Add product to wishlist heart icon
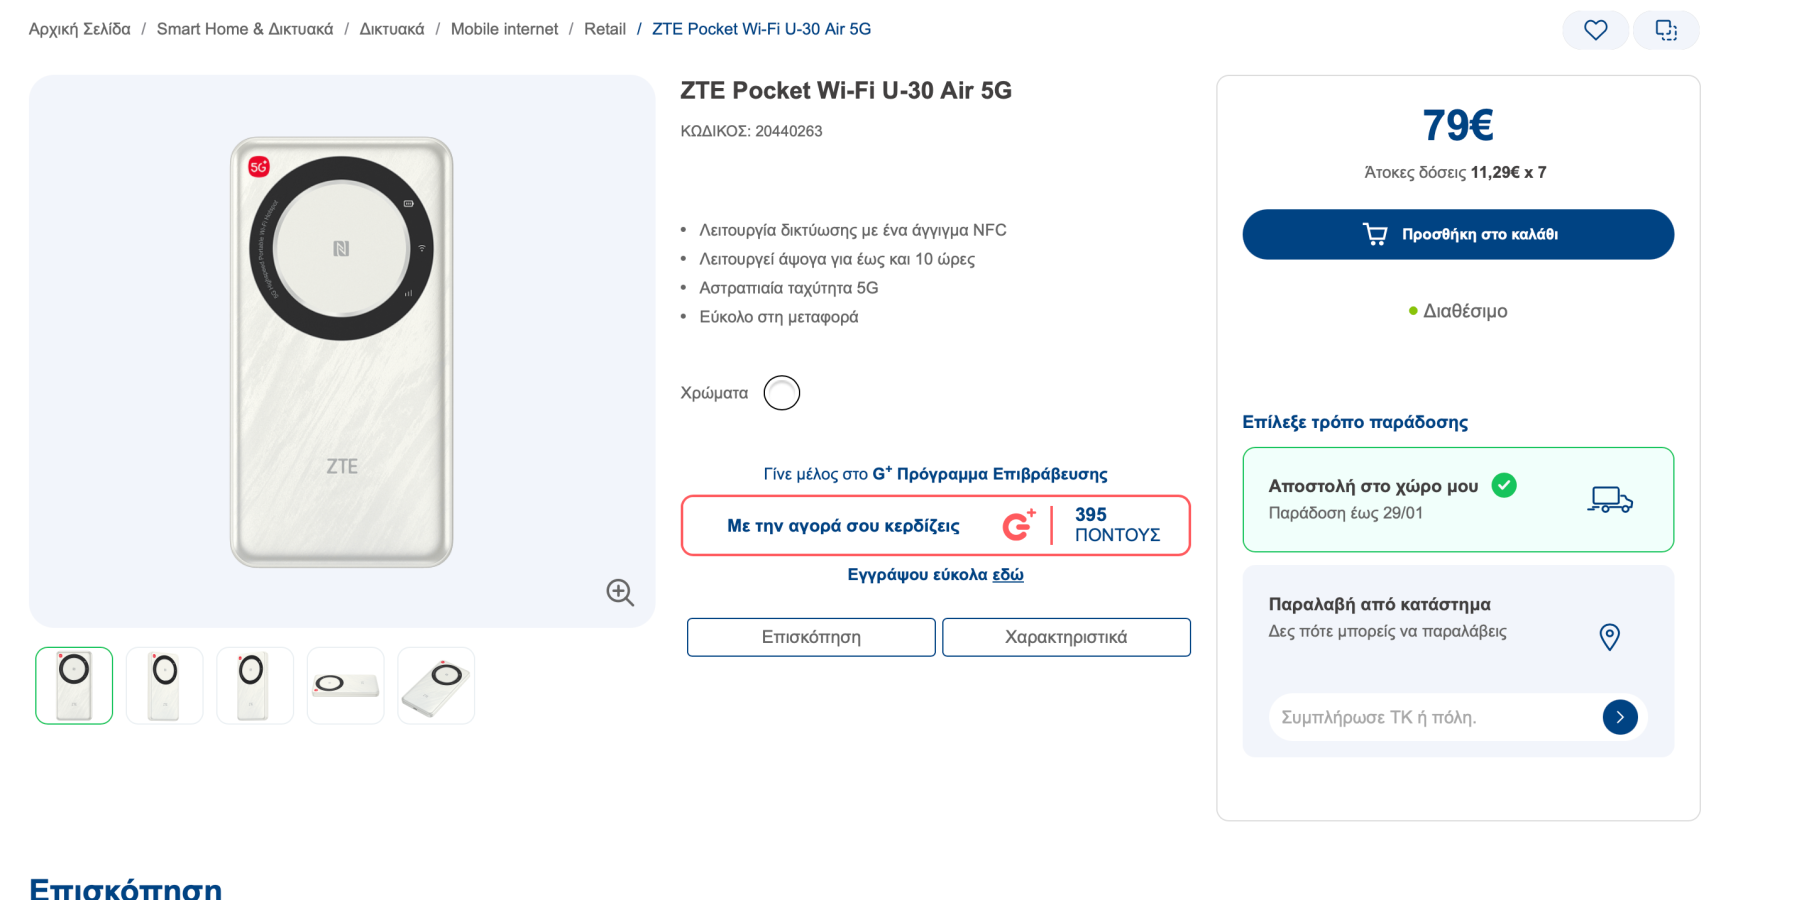This screenshot has height=900, width=1804. point(1595,30)
